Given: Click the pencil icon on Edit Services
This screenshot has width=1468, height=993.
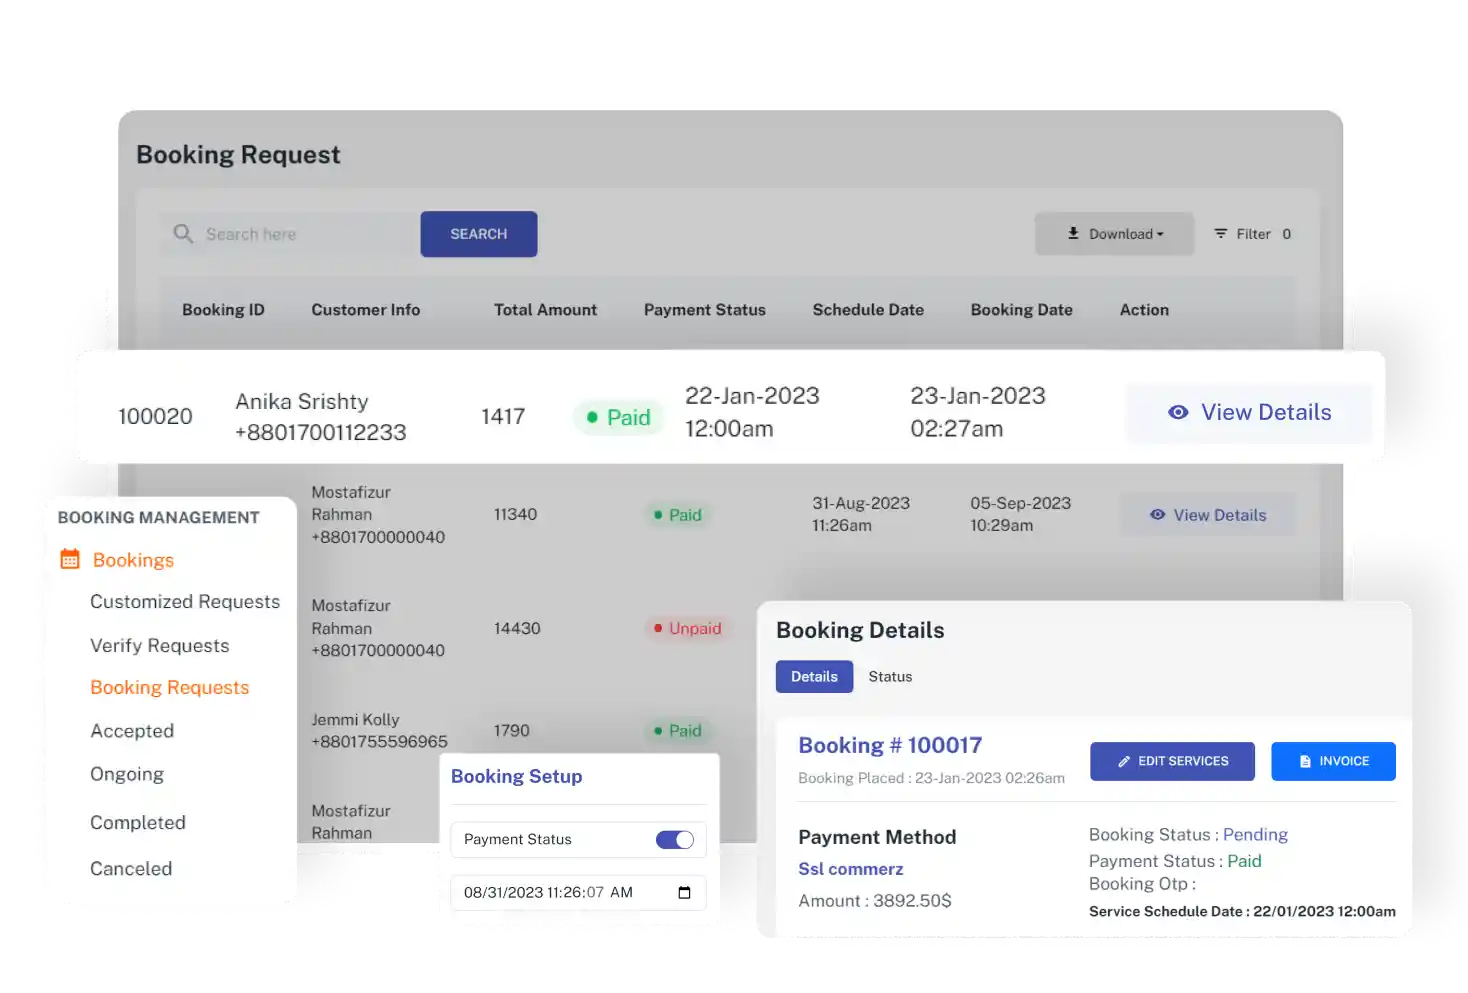Looking at the screenshot, I should 1123,762.
